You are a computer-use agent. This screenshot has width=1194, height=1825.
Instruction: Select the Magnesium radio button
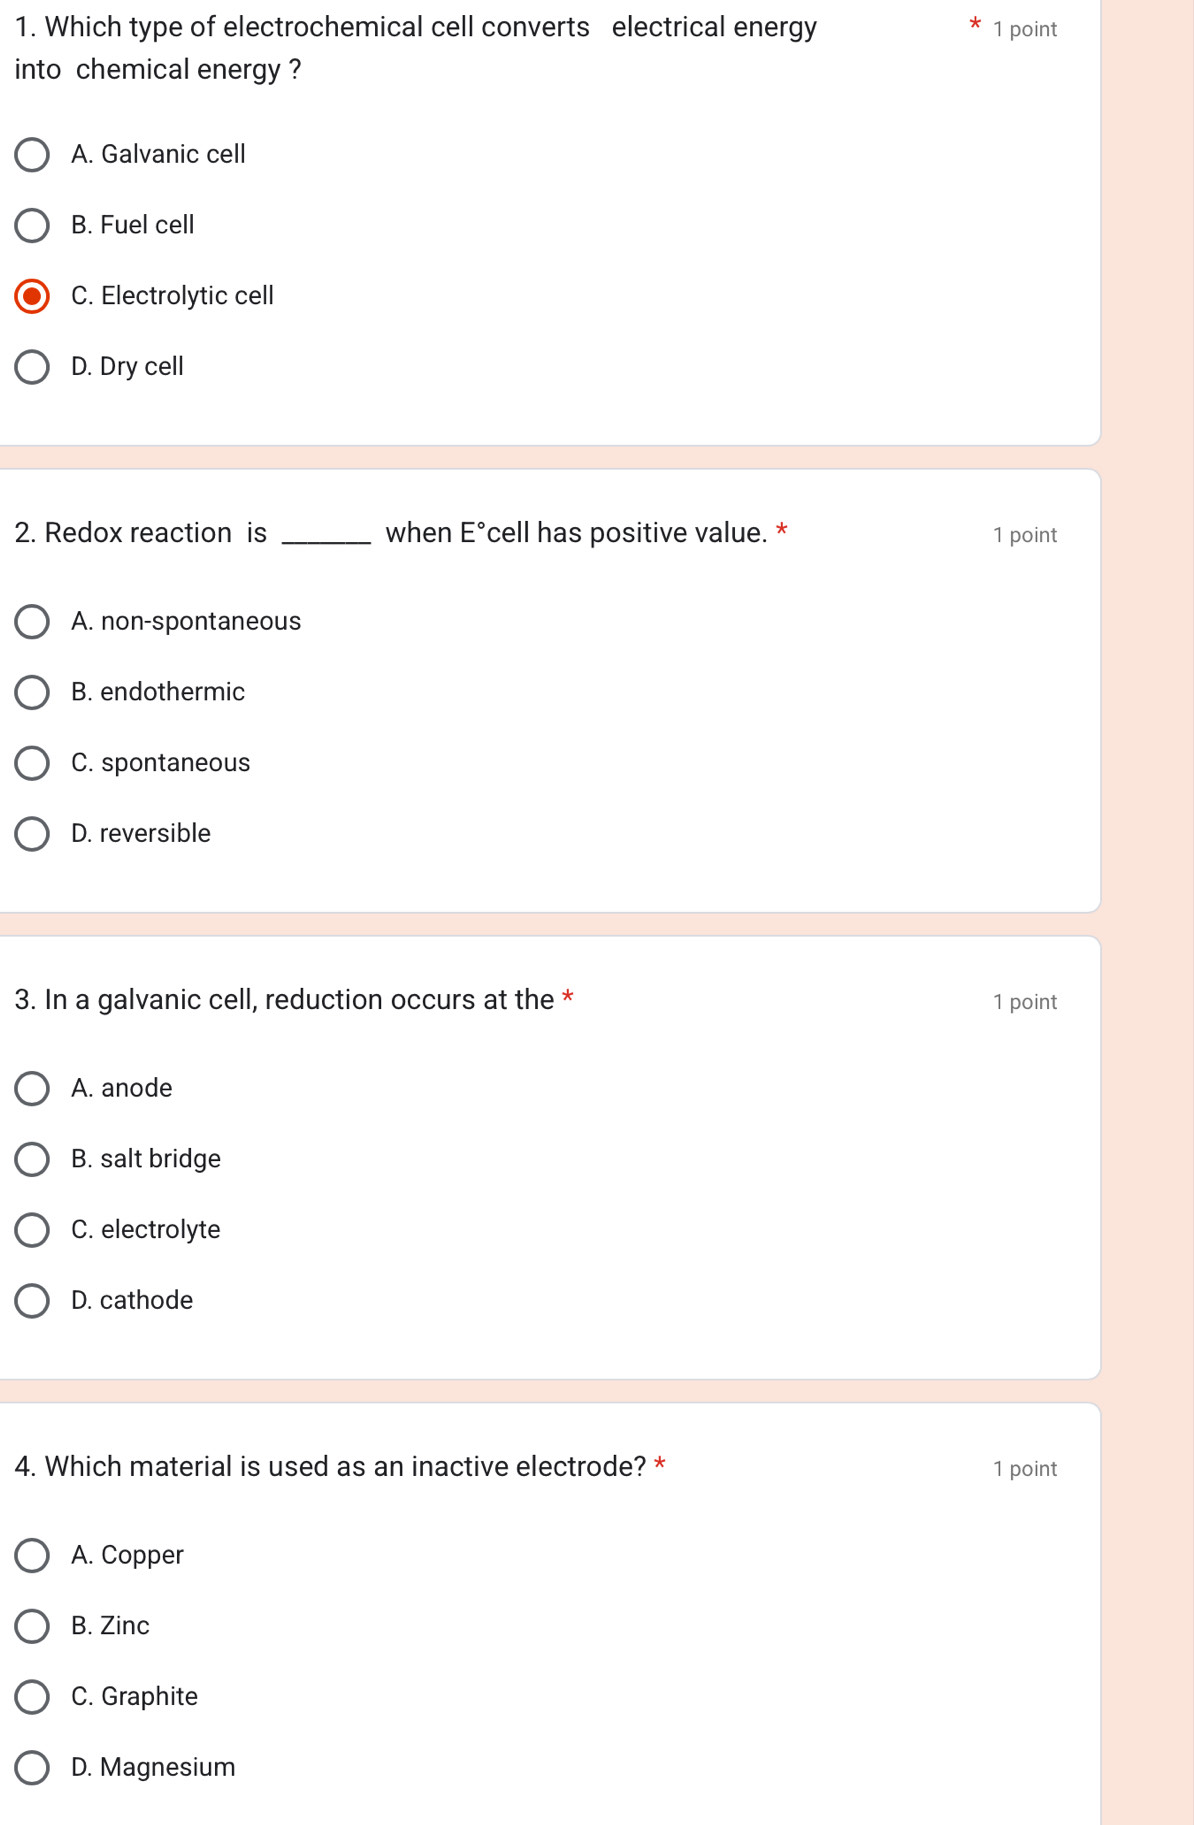[x=32, y=1768]
